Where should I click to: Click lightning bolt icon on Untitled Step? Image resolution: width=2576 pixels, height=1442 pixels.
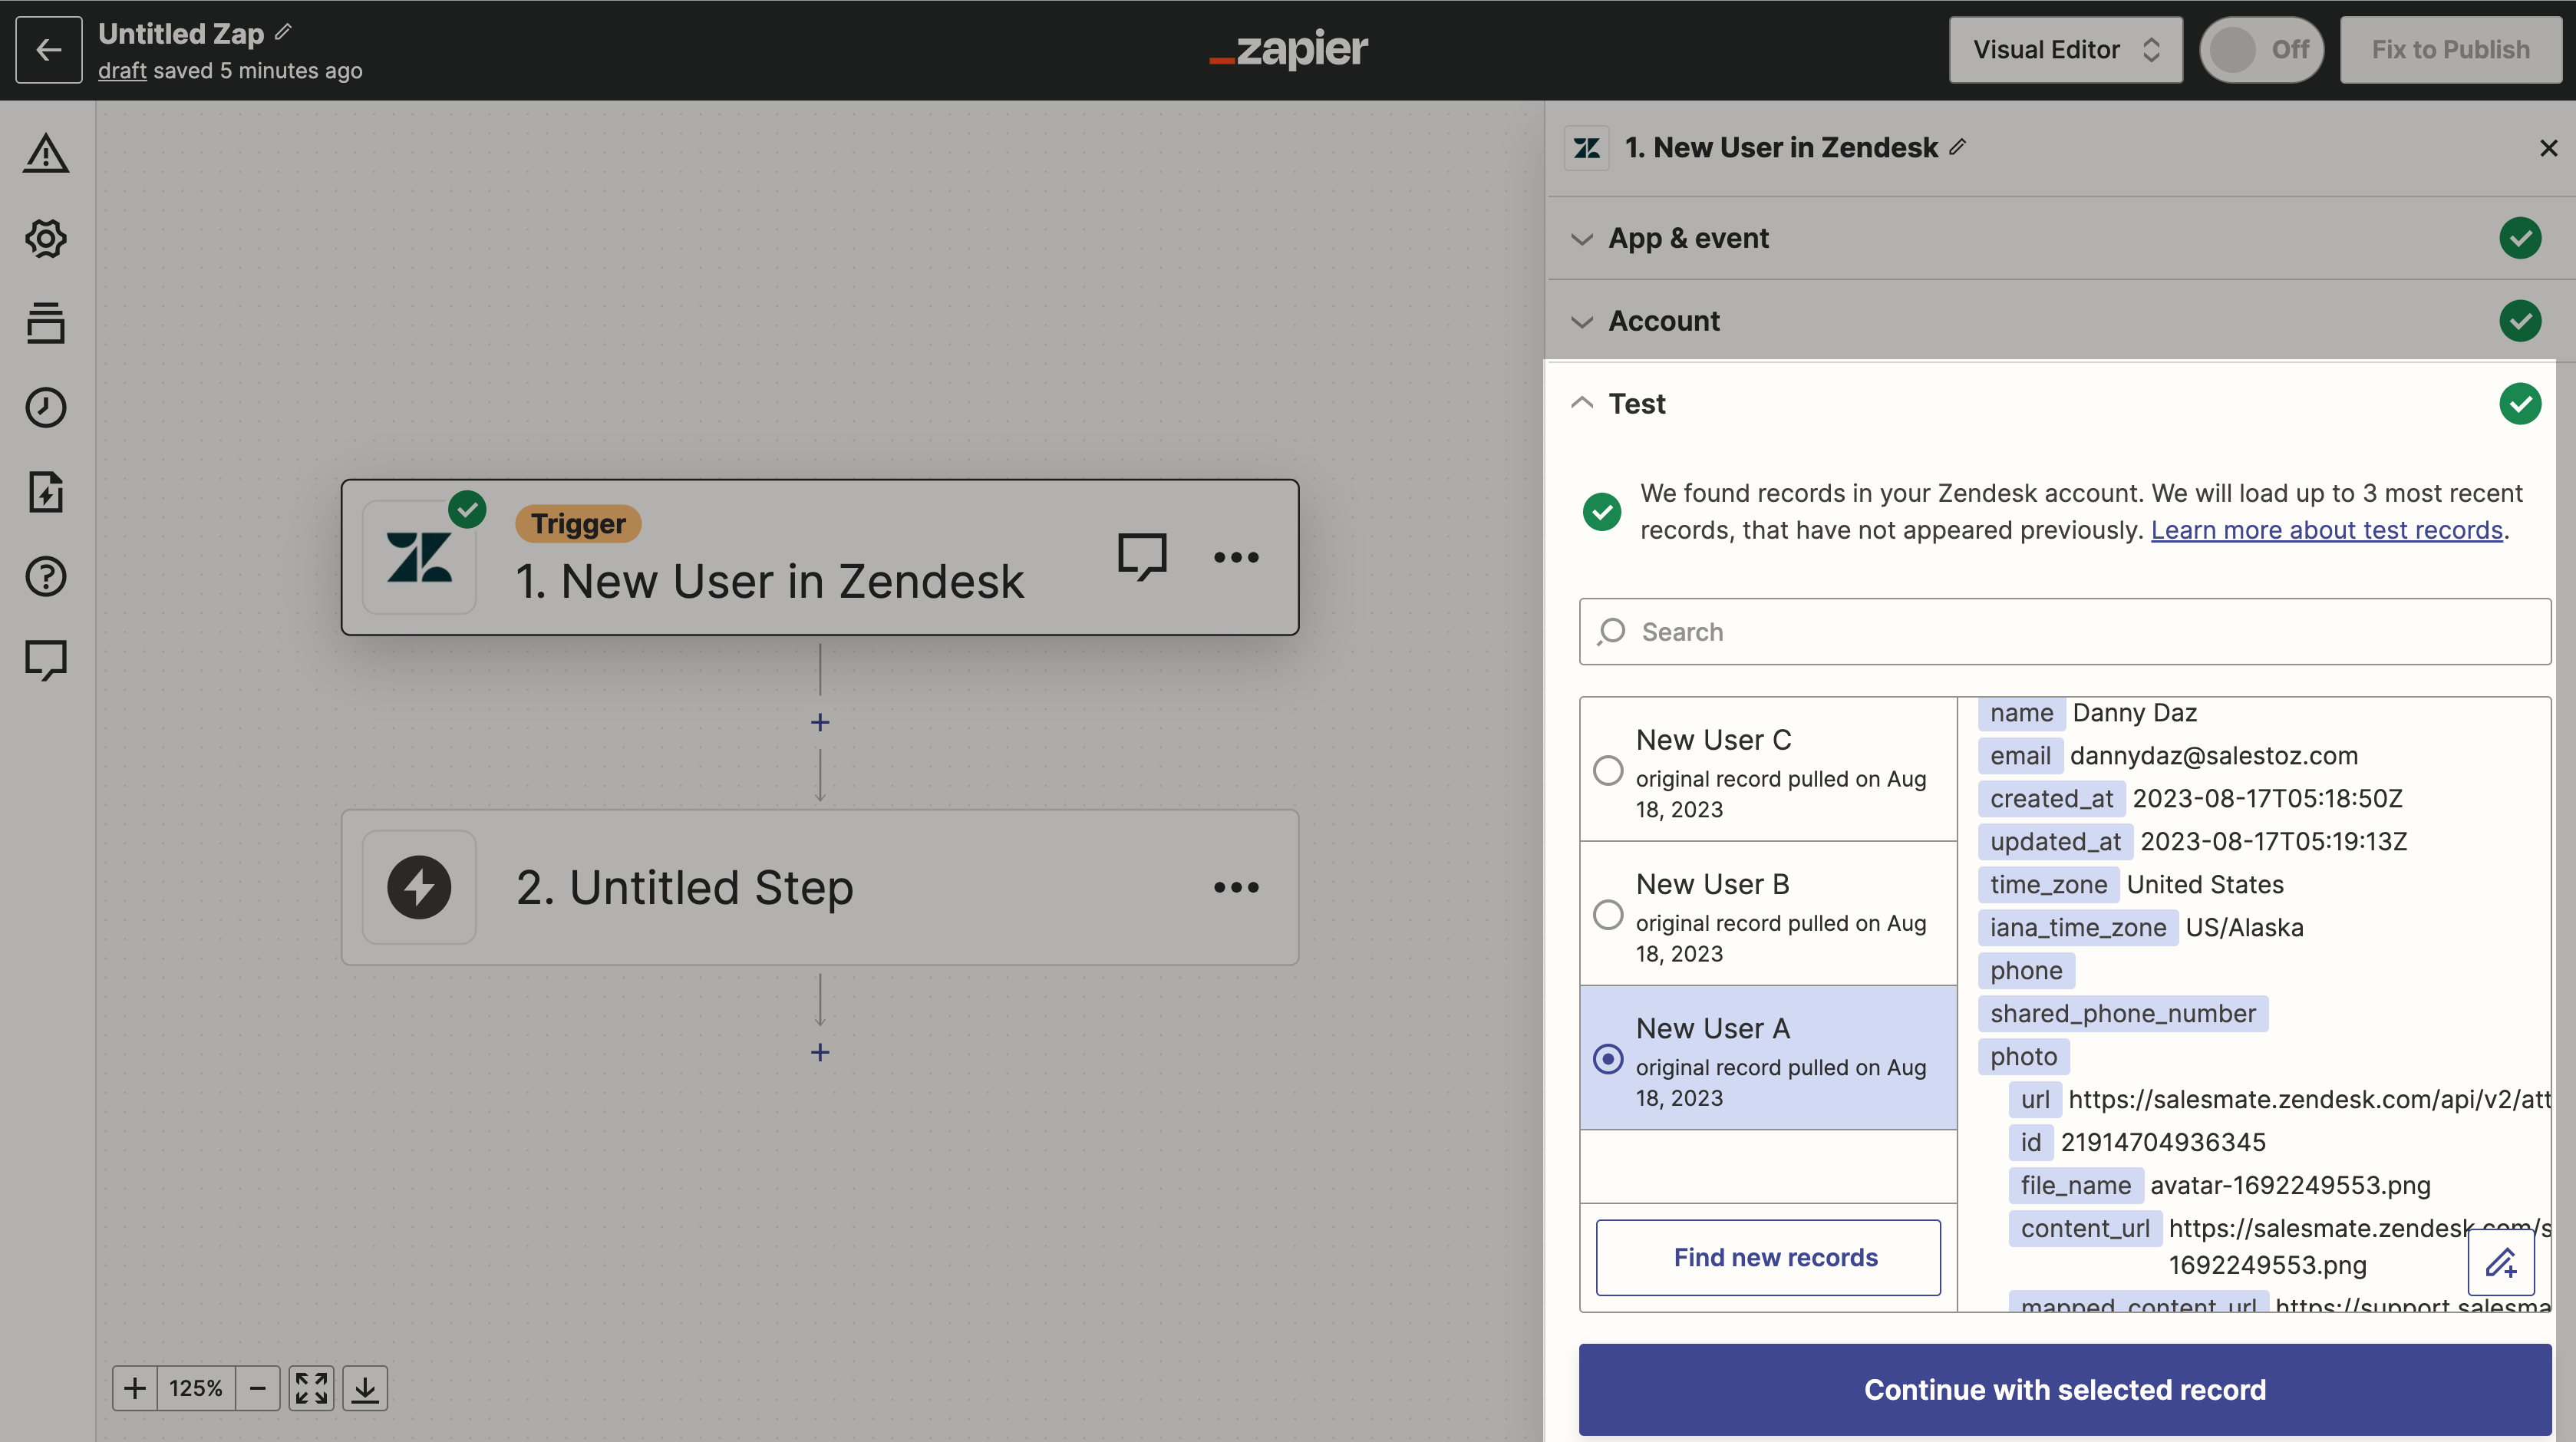pyautogui.click(x=419, y=887)
